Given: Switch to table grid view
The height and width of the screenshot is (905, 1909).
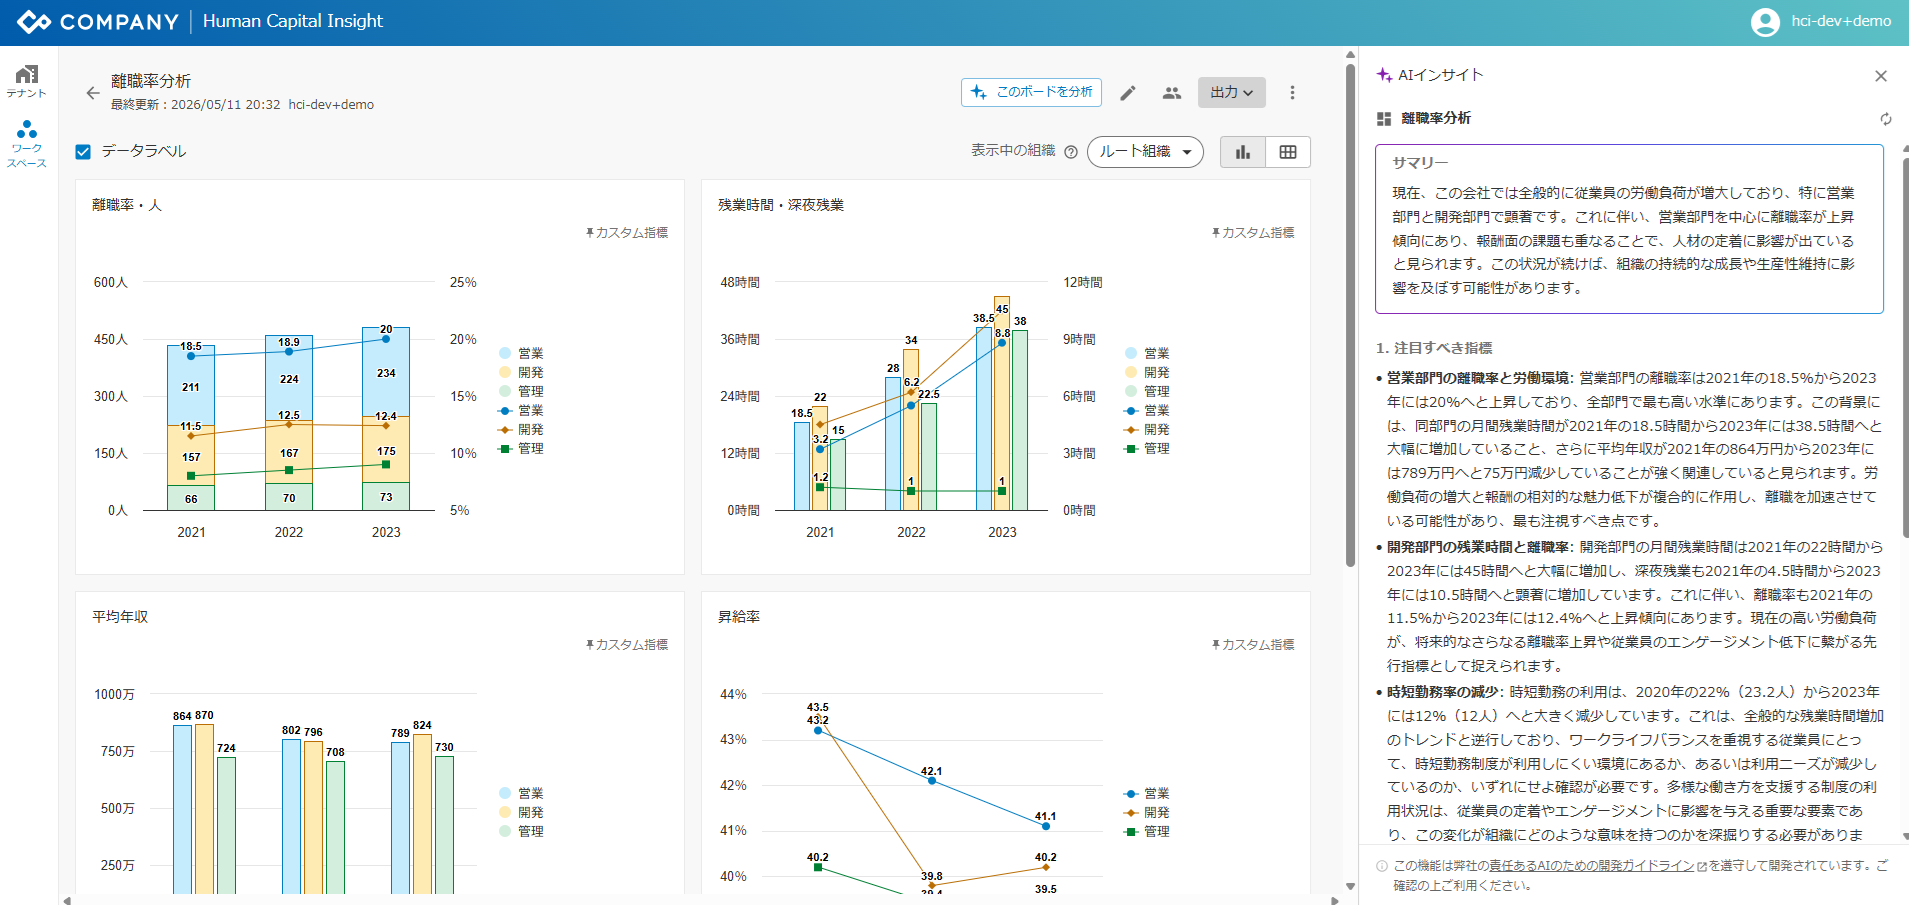Looking at the screenshot, I should pos(1288,152).
